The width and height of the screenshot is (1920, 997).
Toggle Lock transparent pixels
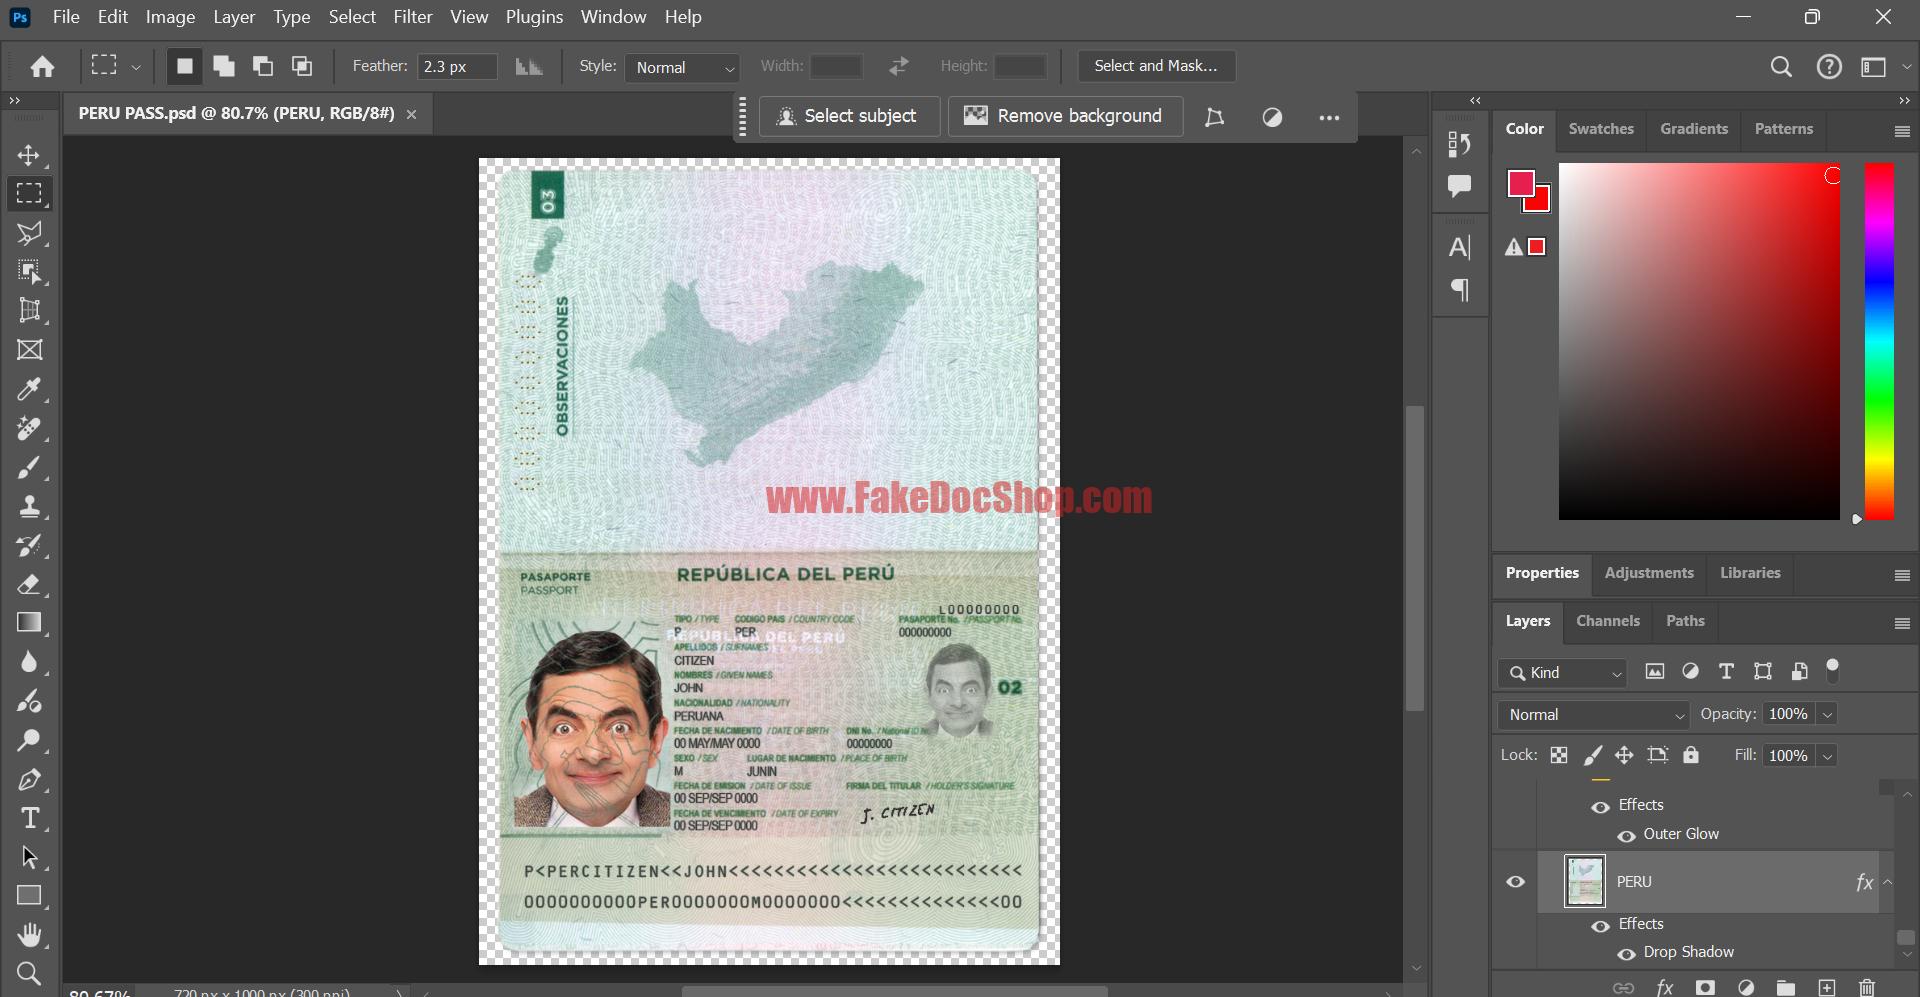1559,756
